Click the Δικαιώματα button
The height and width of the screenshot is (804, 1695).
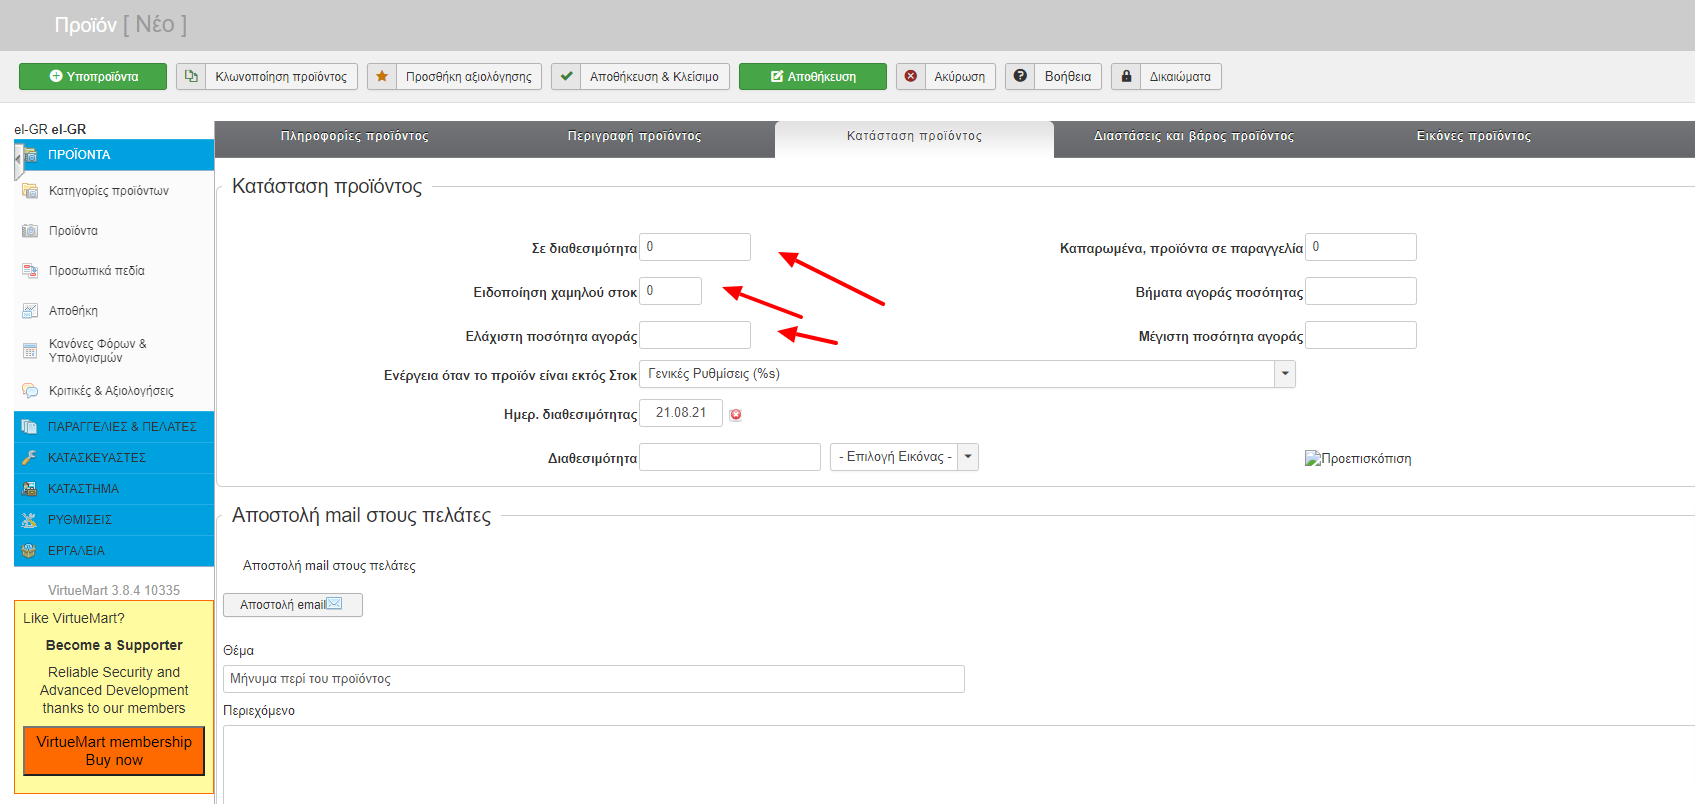(1166, 77)
